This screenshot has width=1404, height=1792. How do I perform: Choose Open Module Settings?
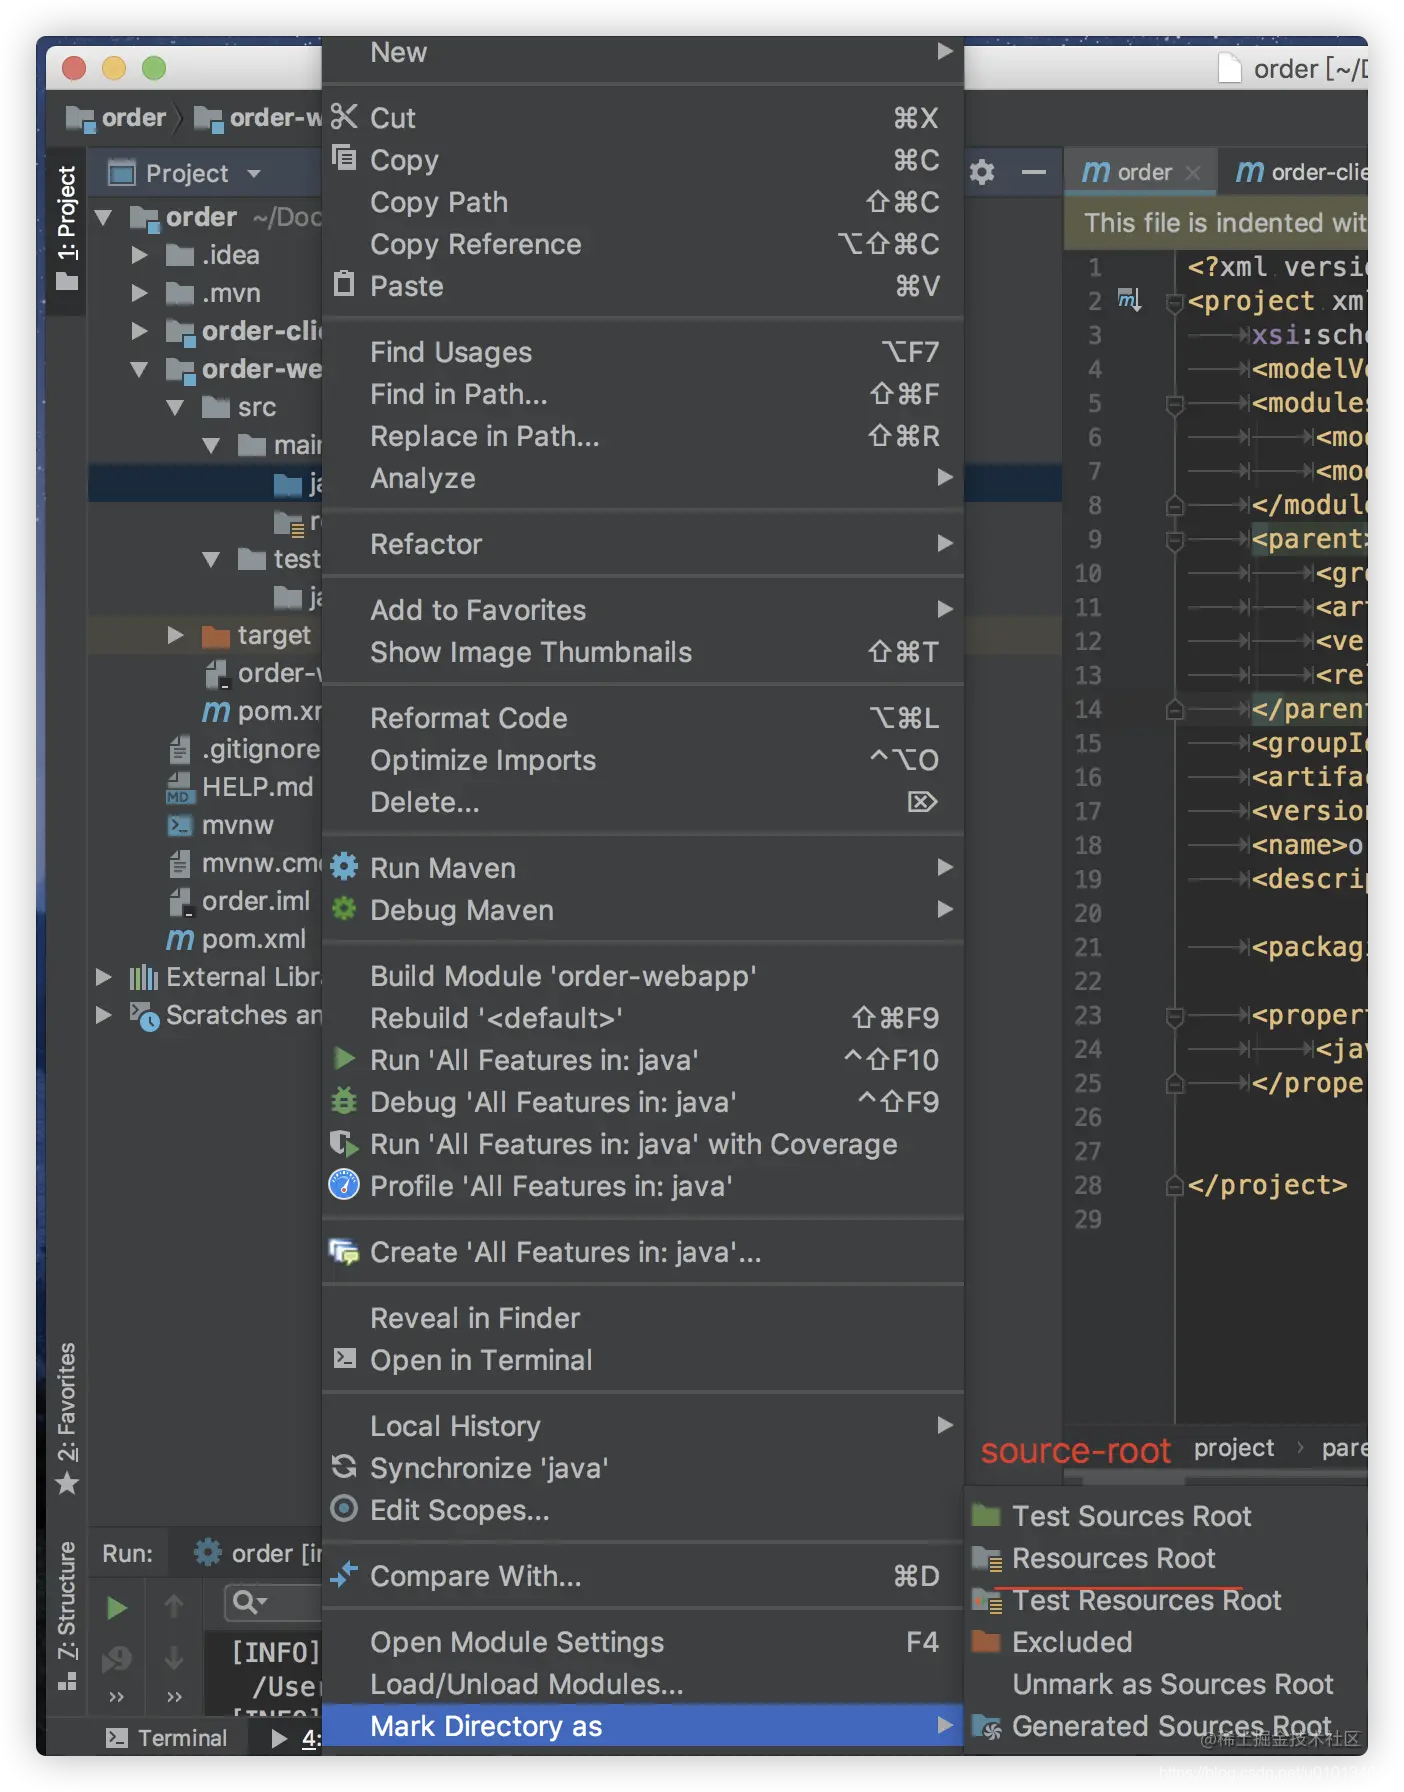(643, 1642)
